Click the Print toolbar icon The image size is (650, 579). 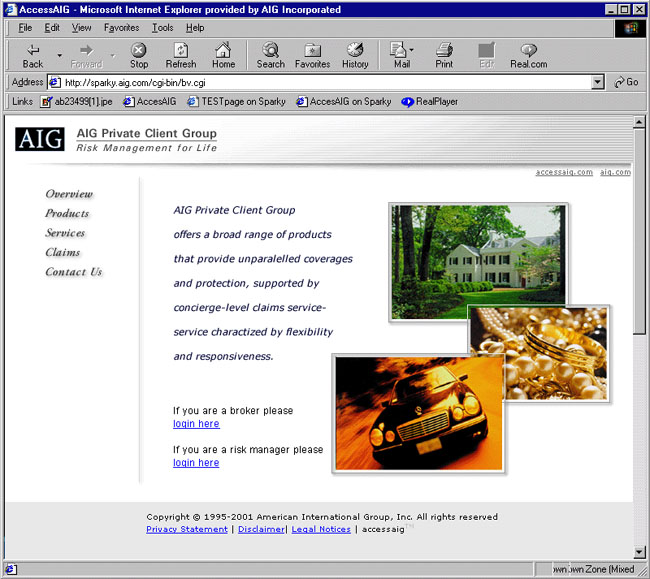444,50
